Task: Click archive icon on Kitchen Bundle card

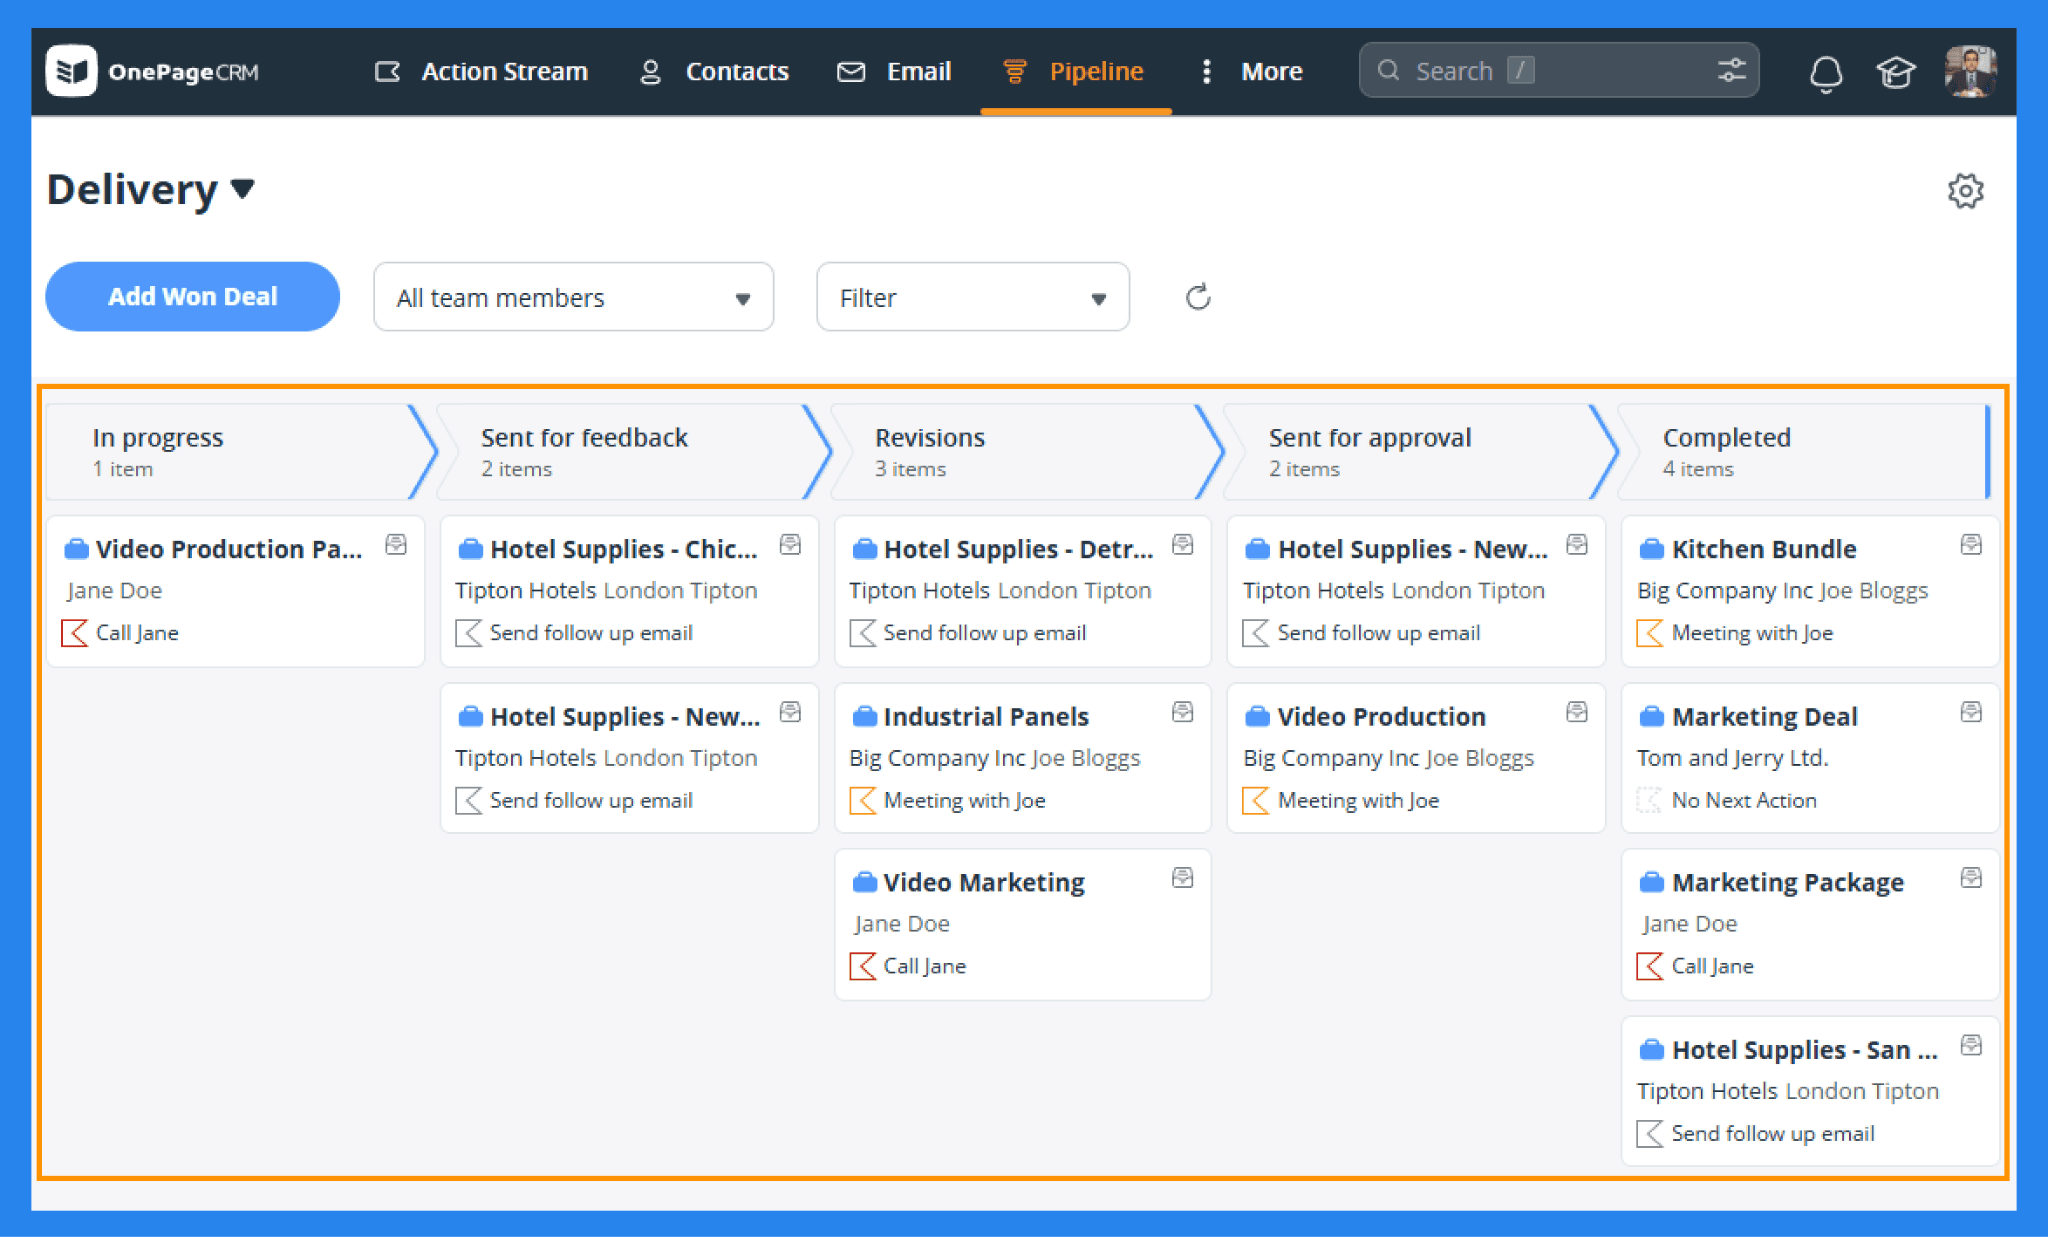Action: pos(1971,545)
